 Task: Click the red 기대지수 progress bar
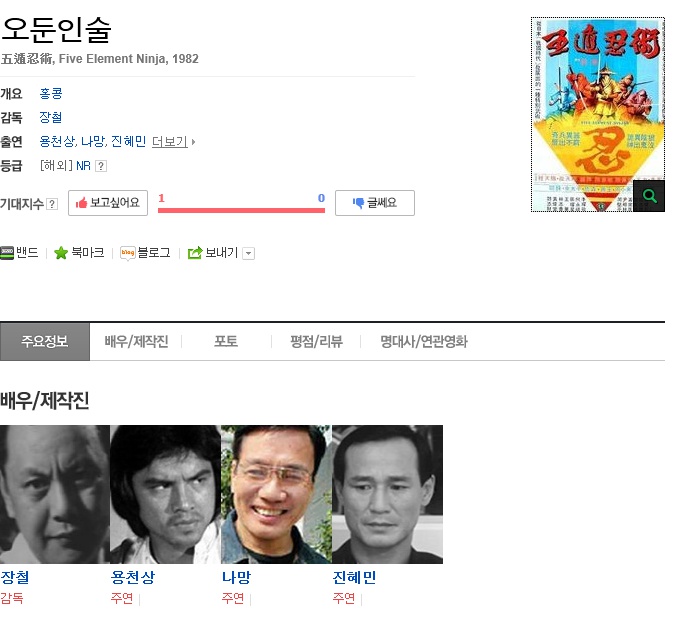point(242,210)
